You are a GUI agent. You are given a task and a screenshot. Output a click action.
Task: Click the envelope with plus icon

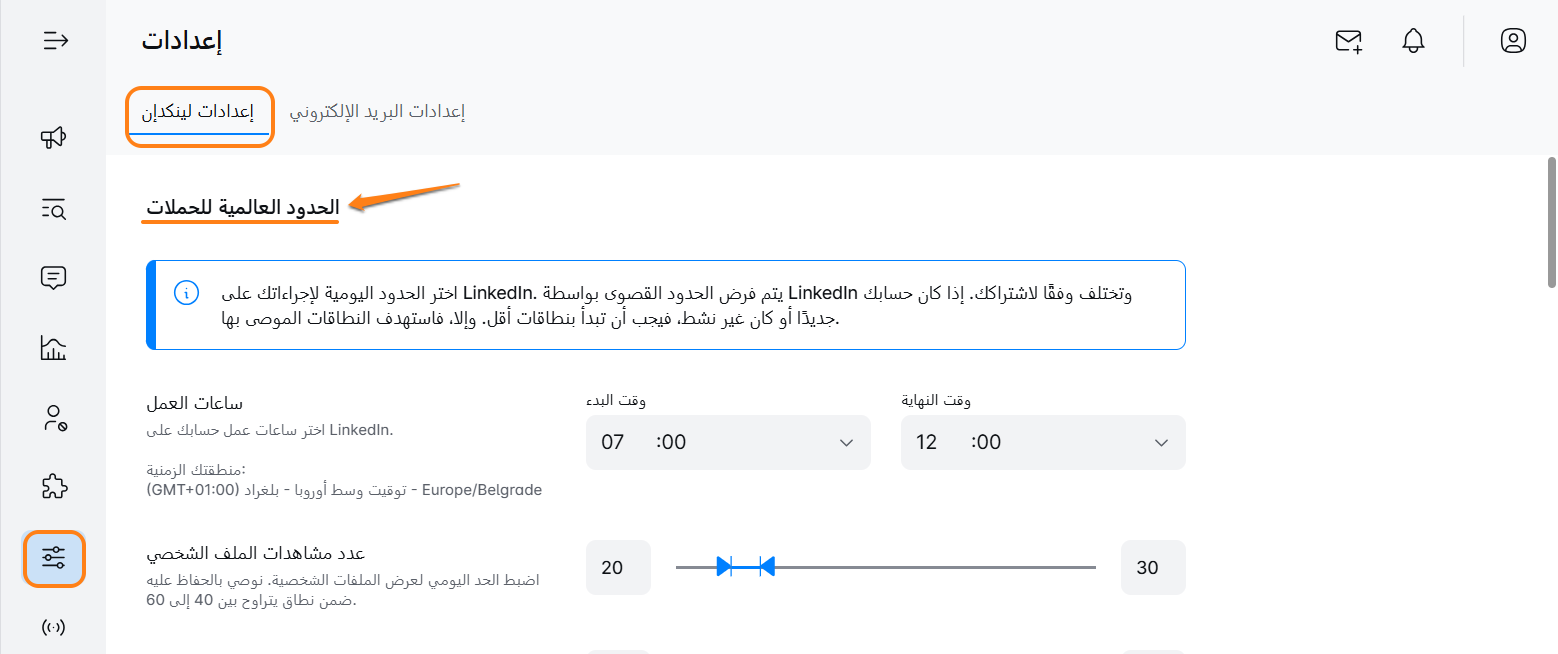point(1349,41)
